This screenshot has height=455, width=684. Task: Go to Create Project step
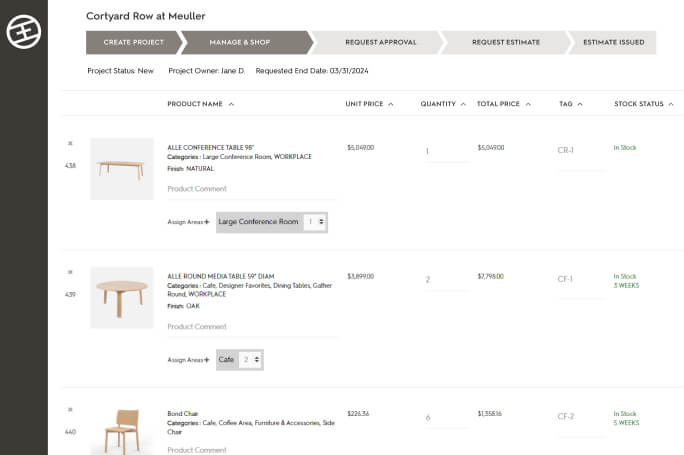click(x=133, y=42)
